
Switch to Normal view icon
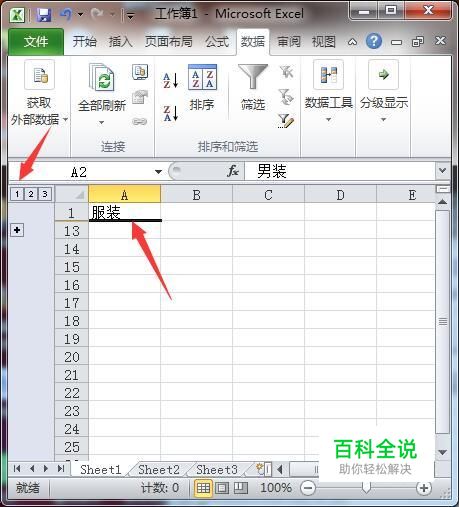(203, 488)
